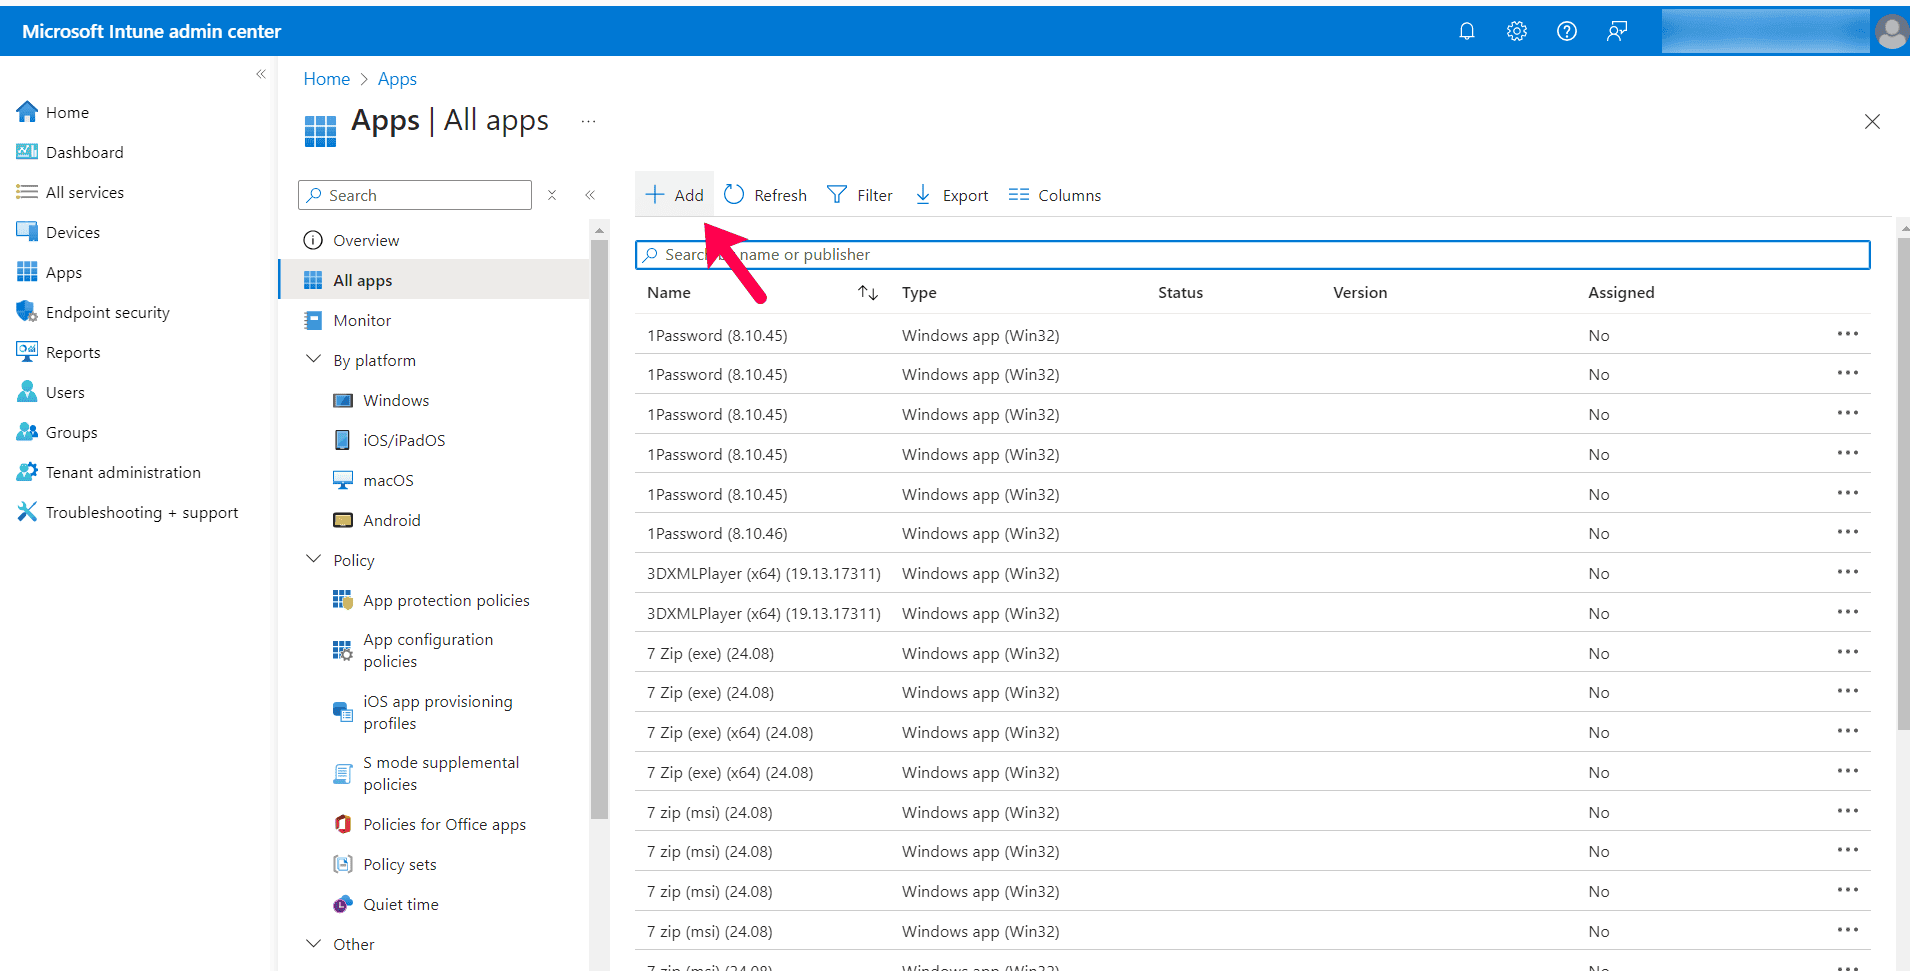Open the Columns chooser
Screen dimensions: 1910x971
pos(1054,195)
